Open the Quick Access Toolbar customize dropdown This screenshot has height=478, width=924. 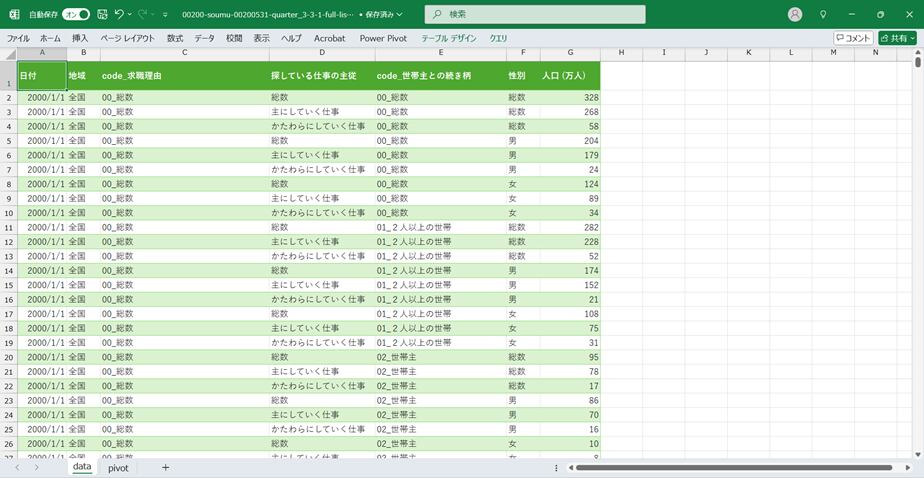(x=166, y=15)
